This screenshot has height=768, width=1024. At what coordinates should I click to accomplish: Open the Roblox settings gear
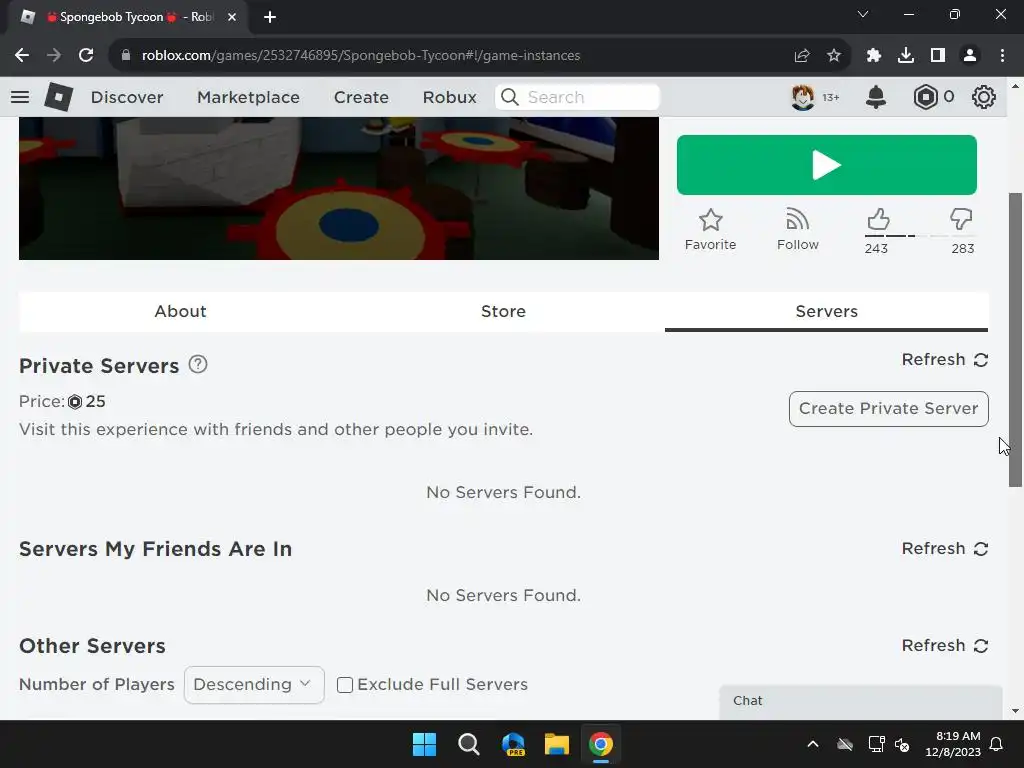984,97
